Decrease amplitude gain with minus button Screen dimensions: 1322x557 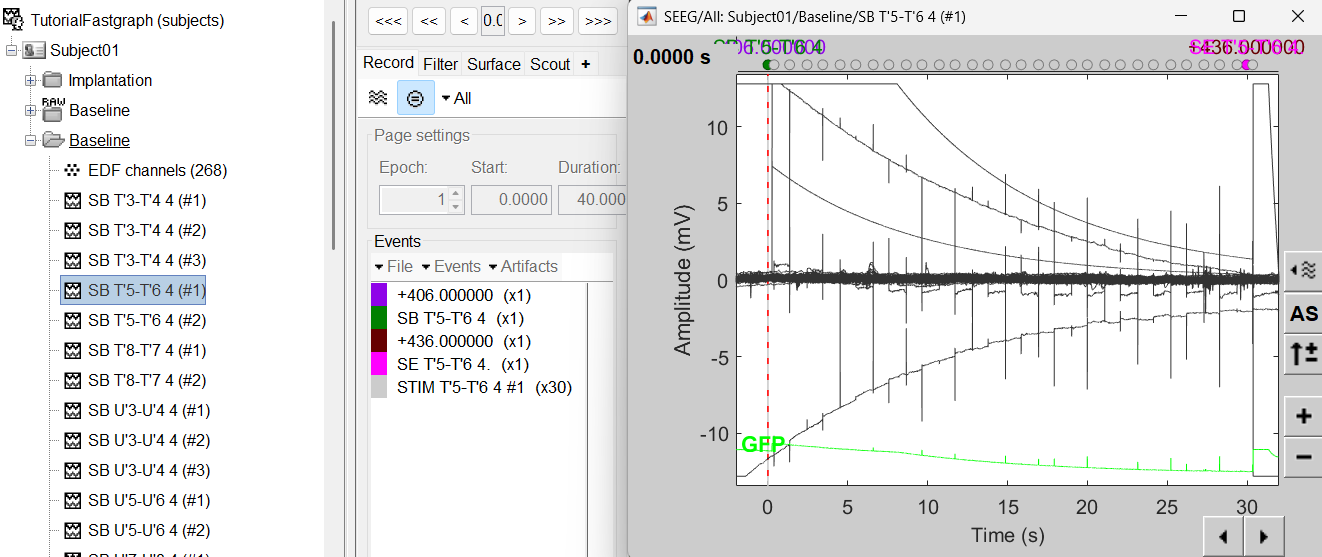[1304, 457]
